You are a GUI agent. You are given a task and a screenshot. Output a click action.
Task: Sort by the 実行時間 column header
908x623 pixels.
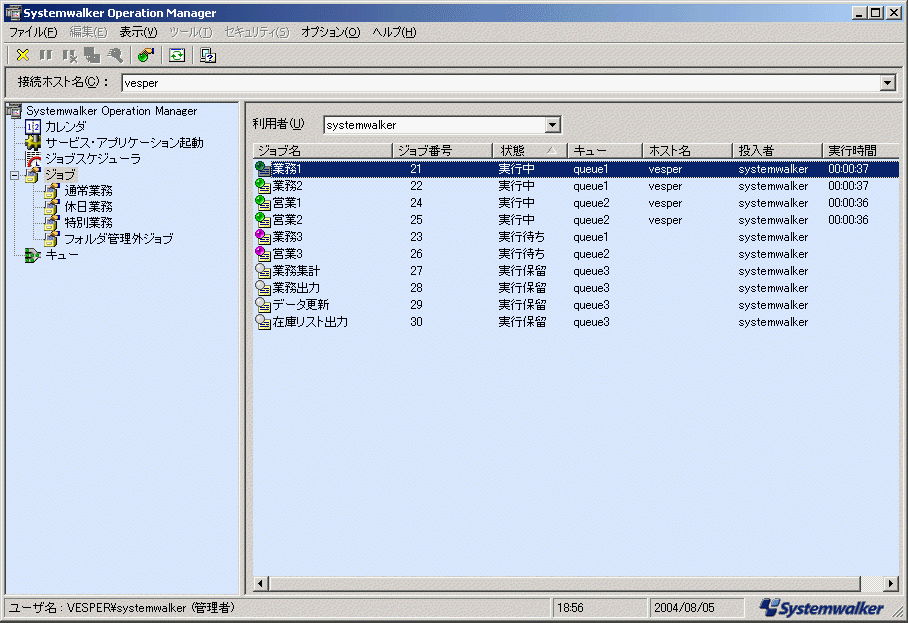point(860,151)
